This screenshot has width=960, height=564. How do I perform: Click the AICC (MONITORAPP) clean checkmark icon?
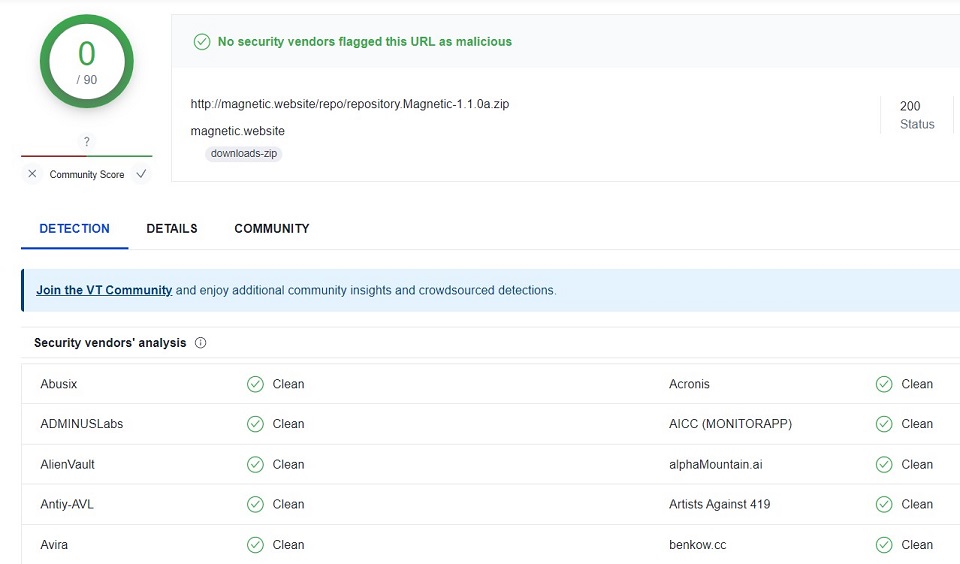(884, 424)
